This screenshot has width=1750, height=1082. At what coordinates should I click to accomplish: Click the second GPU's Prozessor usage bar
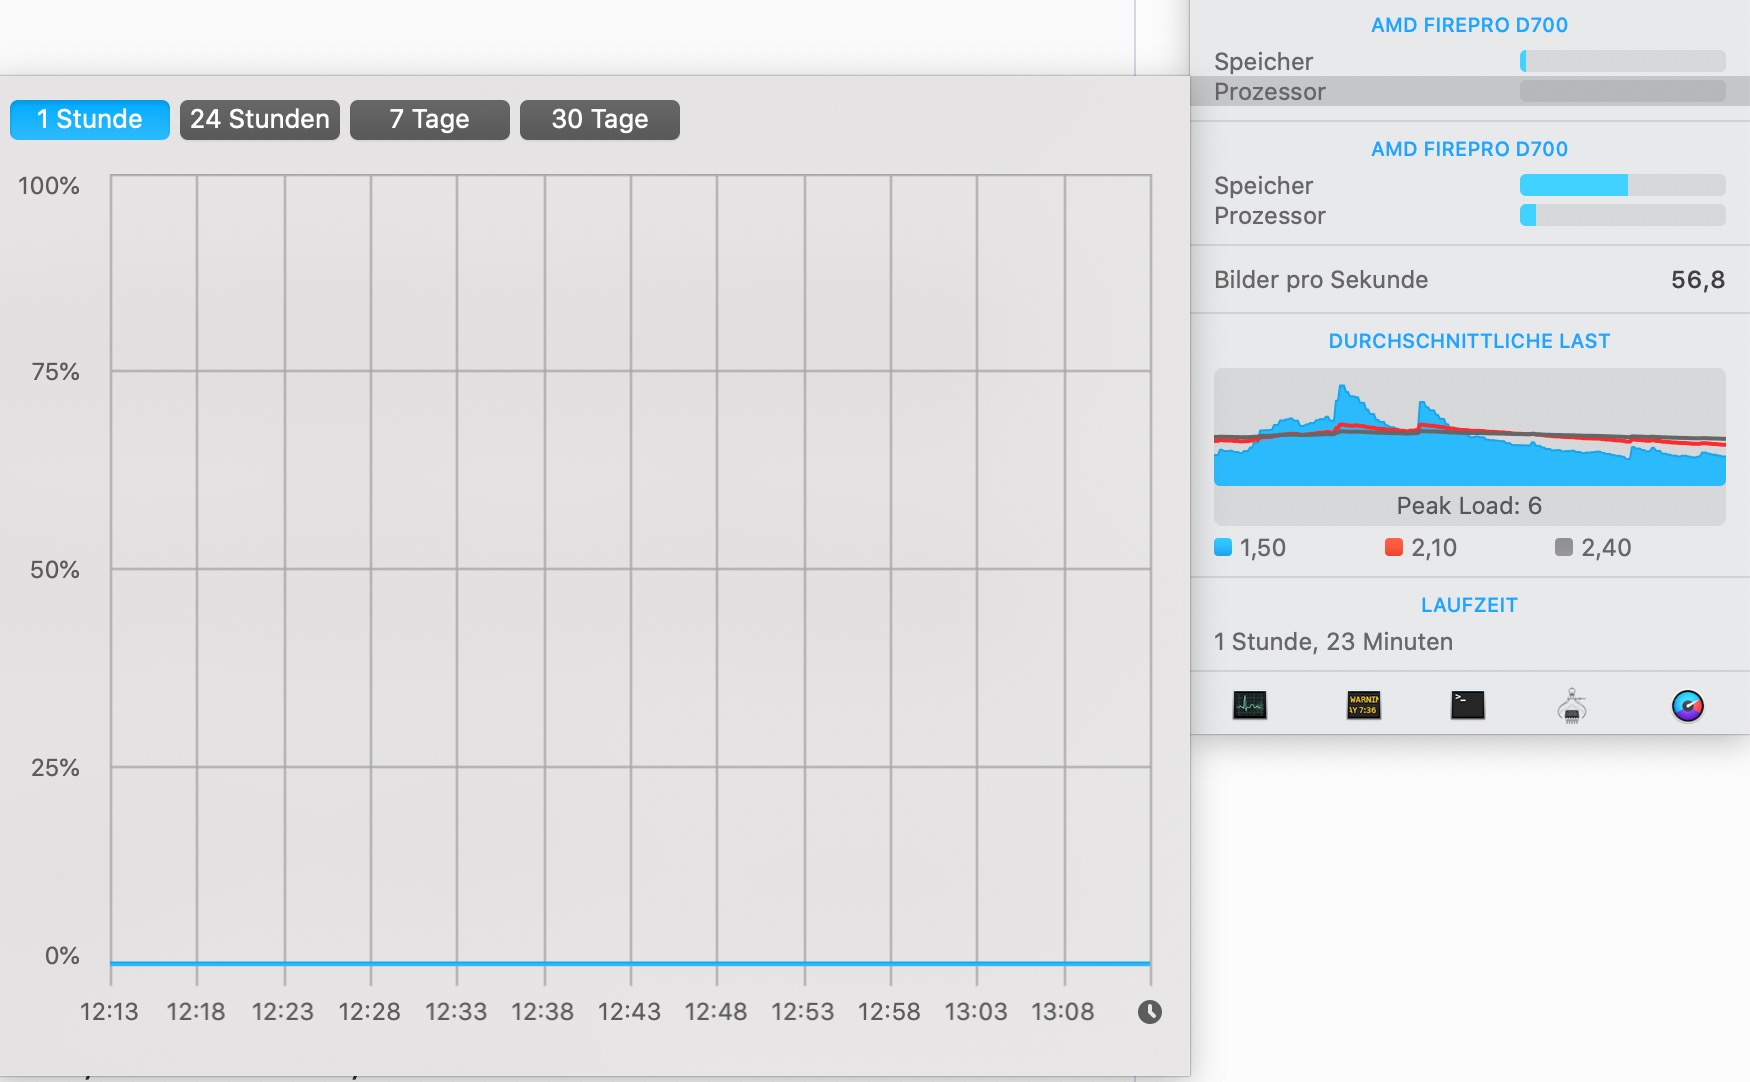click(1623, 215)
